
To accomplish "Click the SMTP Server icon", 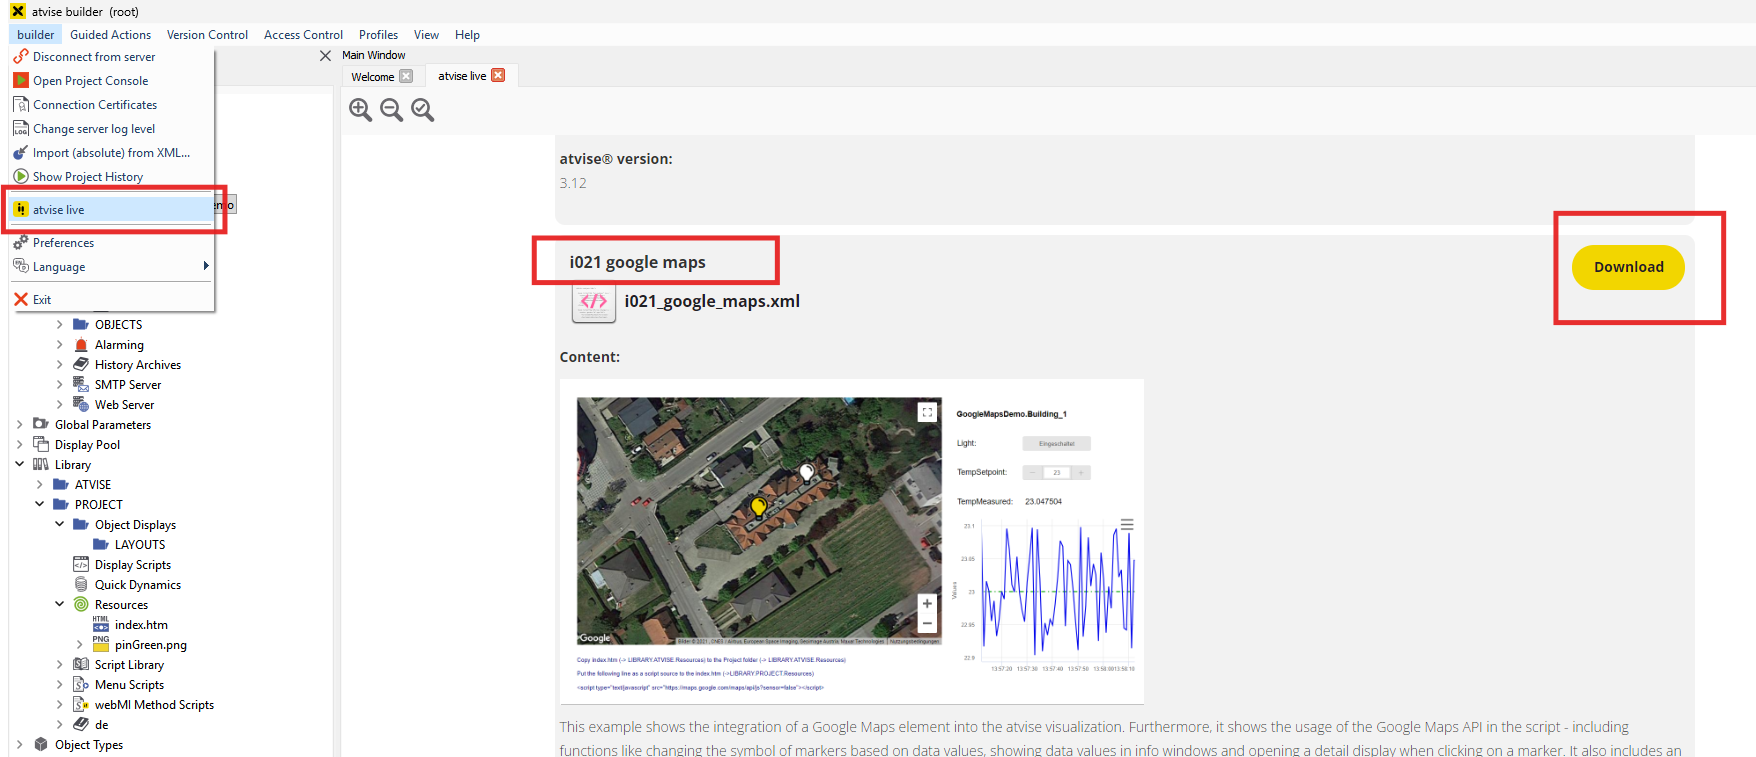I will click(x=81, y=385).
